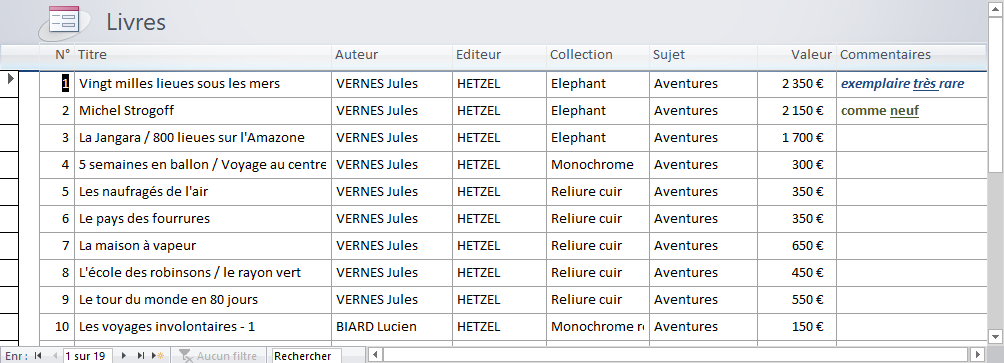The height and width of the screenshot is (363, 1004).
Task: Click the Commentaires column header
Action: tap(912, 55)
